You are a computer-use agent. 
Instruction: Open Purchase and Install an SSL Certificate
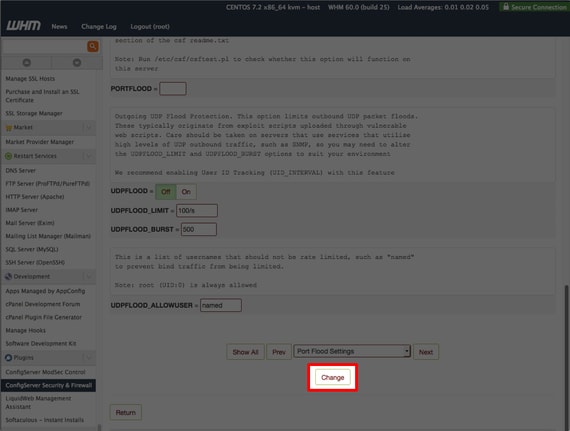(x=42, y=96)
